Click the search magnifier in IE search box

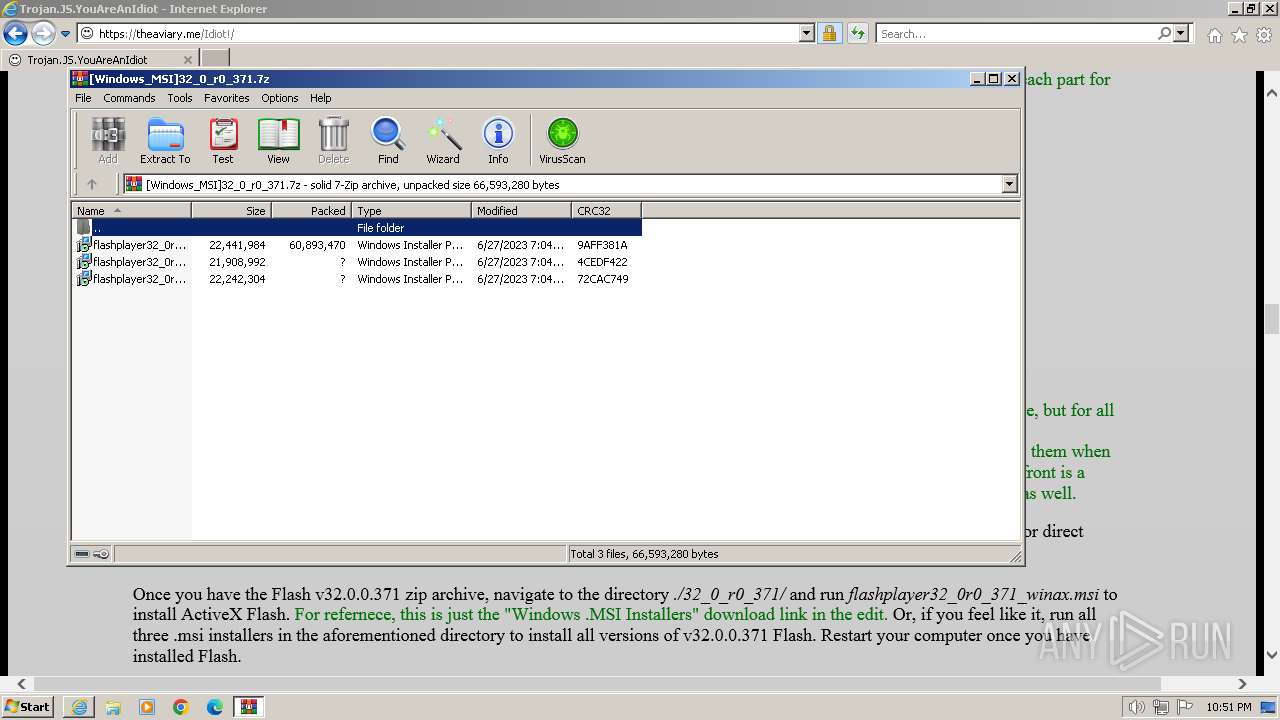1164,34
